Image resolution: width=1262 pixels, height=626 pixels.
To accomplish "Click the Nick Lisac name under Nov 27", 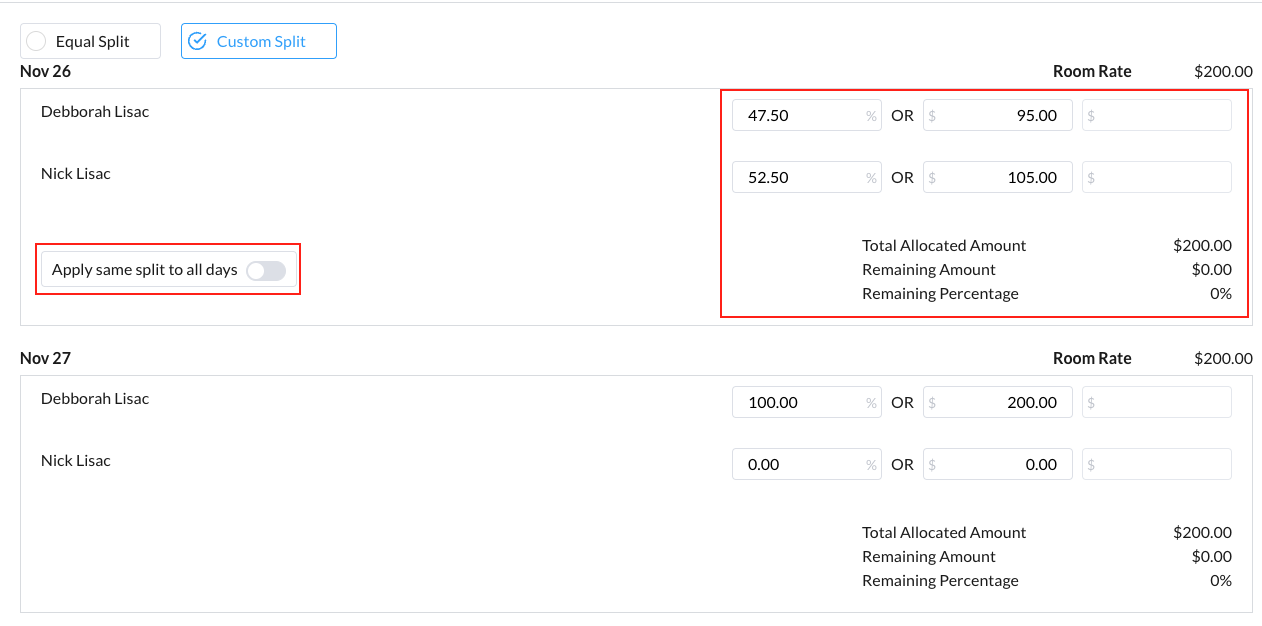I will [x=76, y=461].
